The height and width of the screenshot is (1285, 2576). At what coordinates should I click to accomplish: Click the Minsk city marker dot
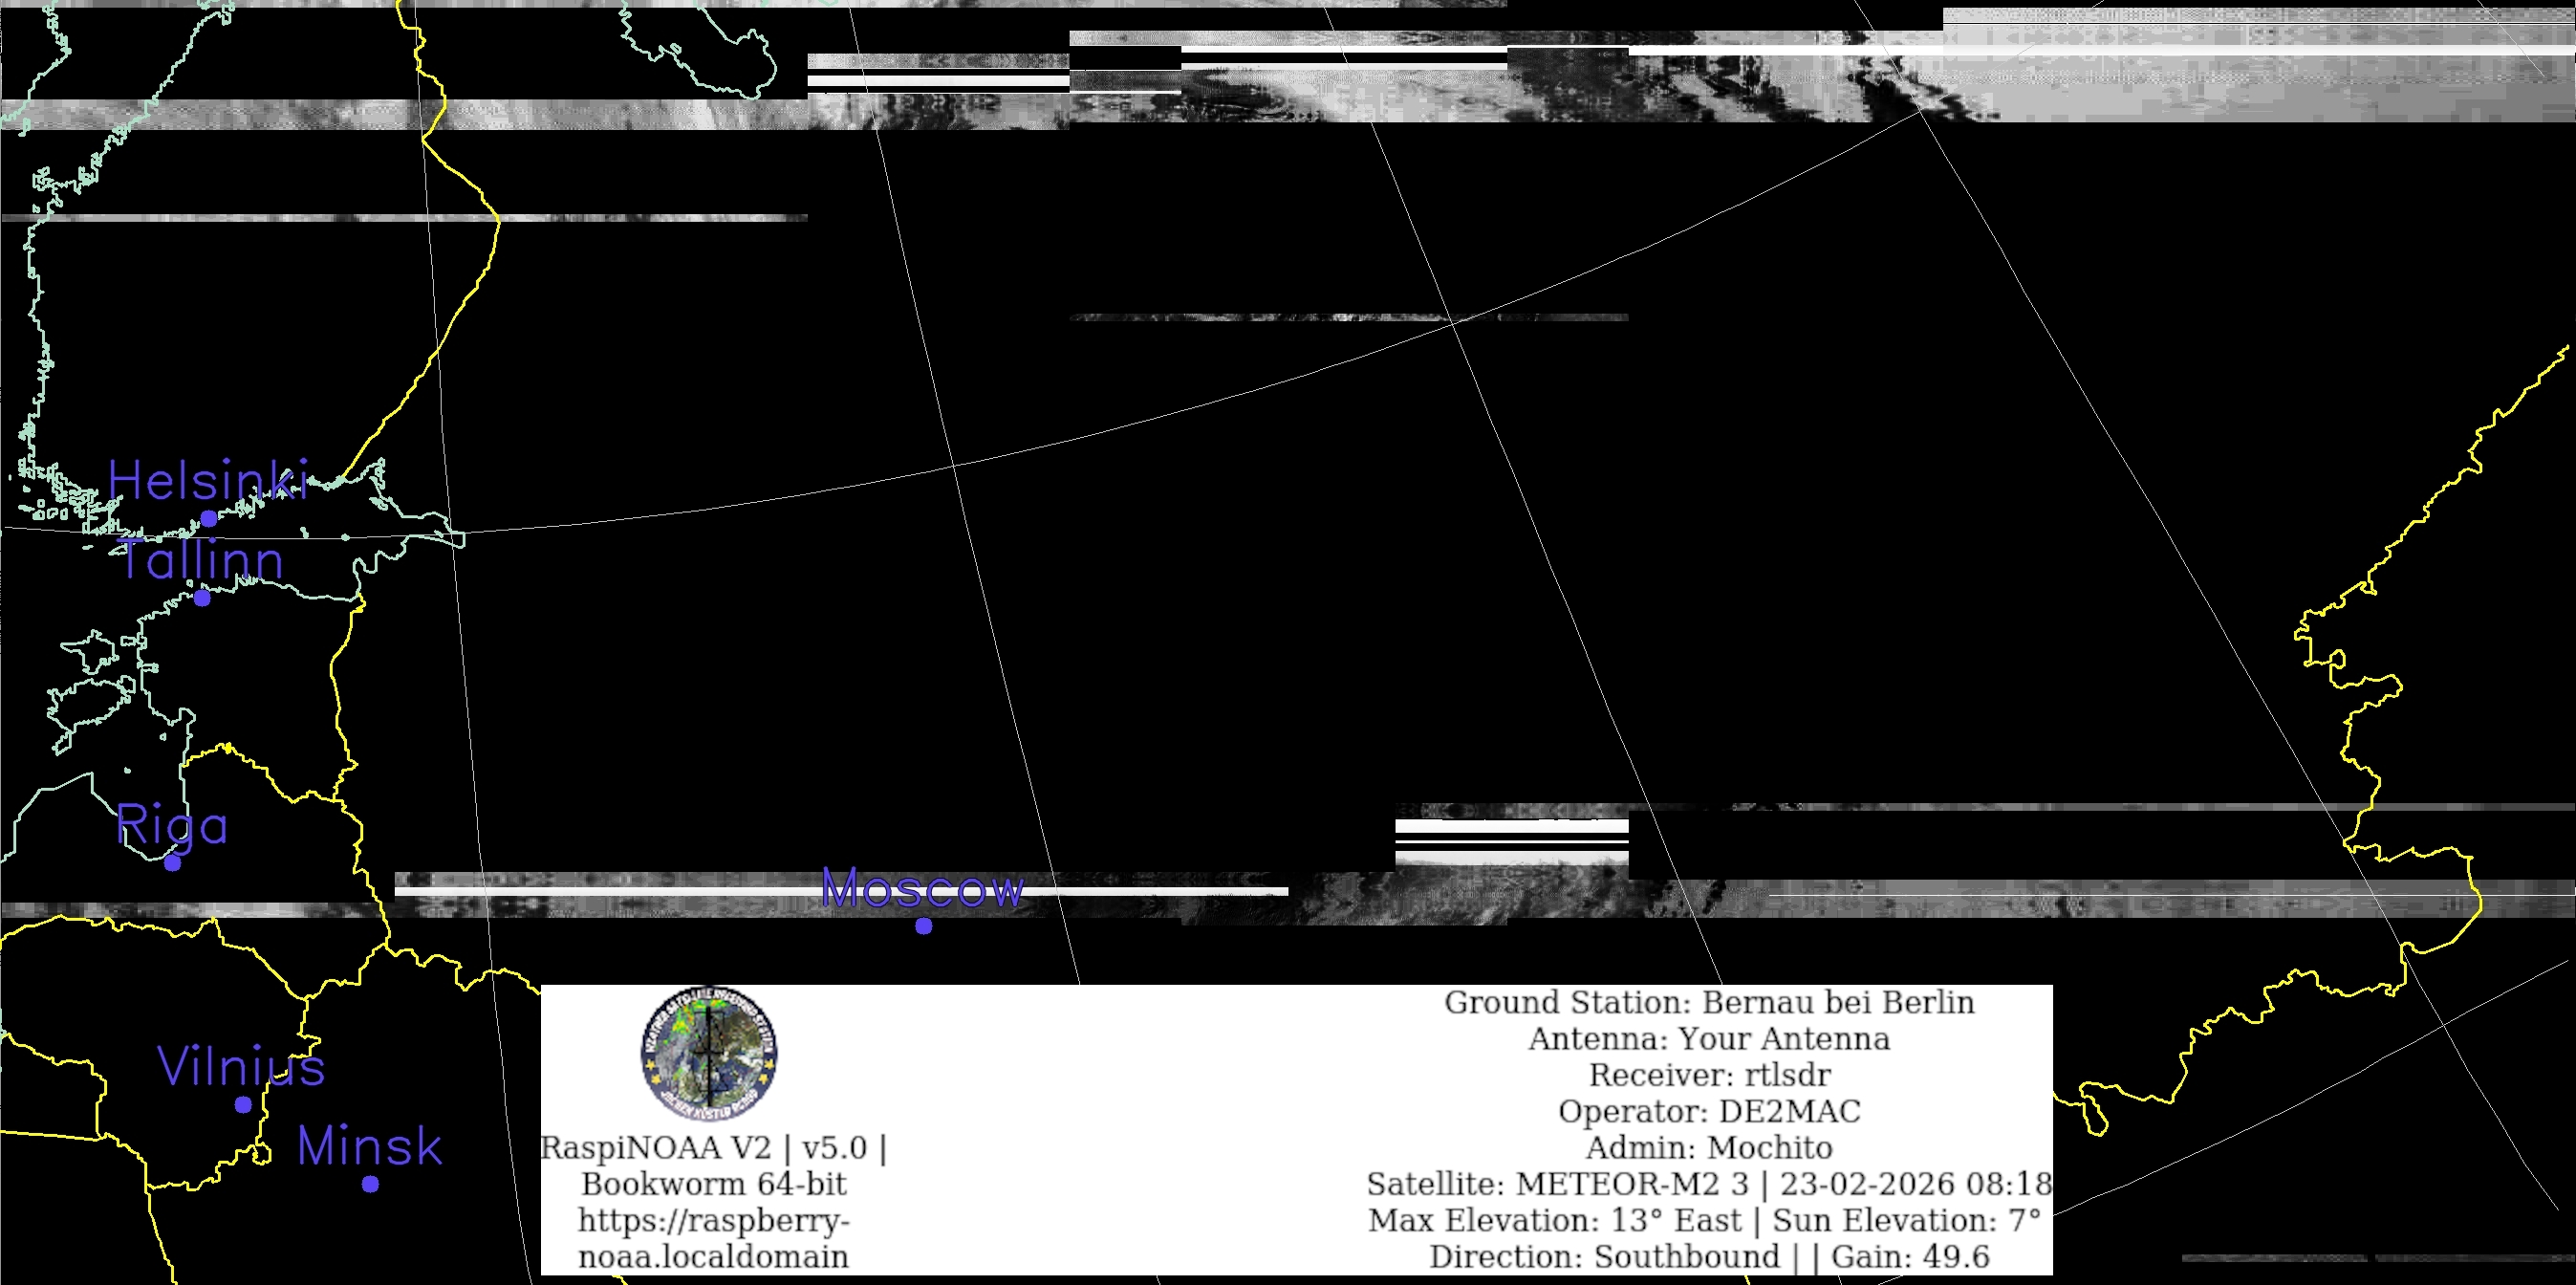click(x=370, y=1184)
